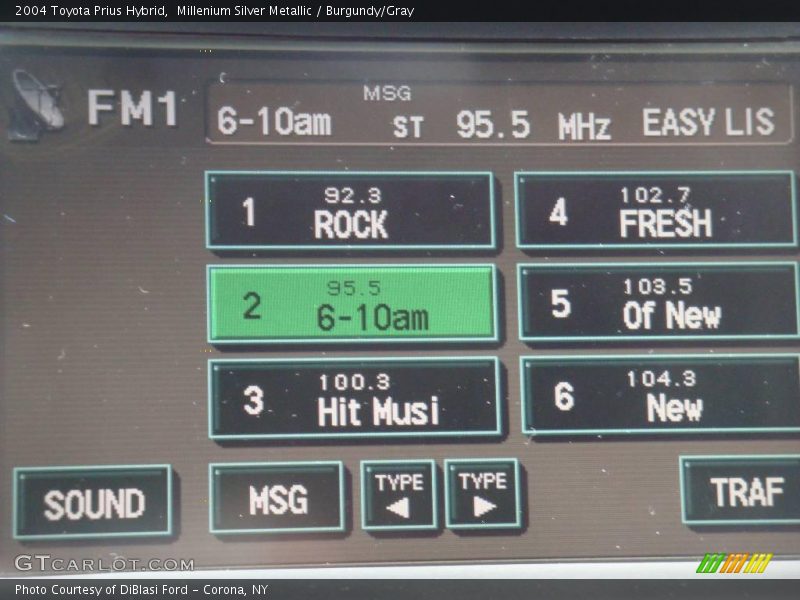The height and width of the screenshot is (600, 800).
Task: Select preset 1 ROCK 92.3
Action: tap(350, 211)
